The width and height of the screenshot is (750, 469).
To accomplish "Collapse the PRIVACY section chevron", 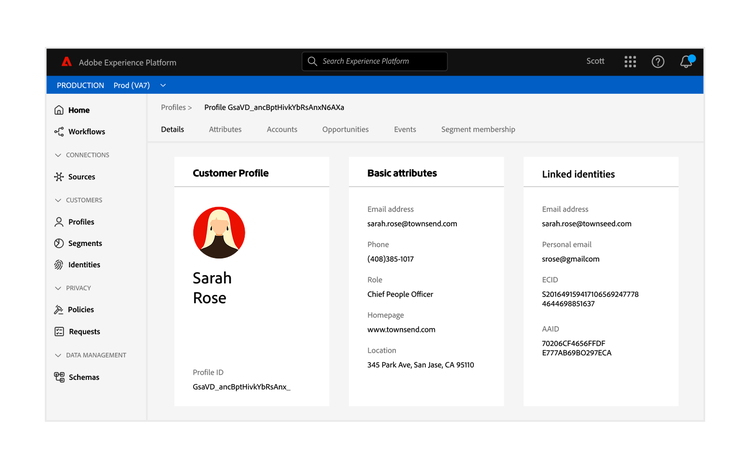I will (x=58, y=288).
